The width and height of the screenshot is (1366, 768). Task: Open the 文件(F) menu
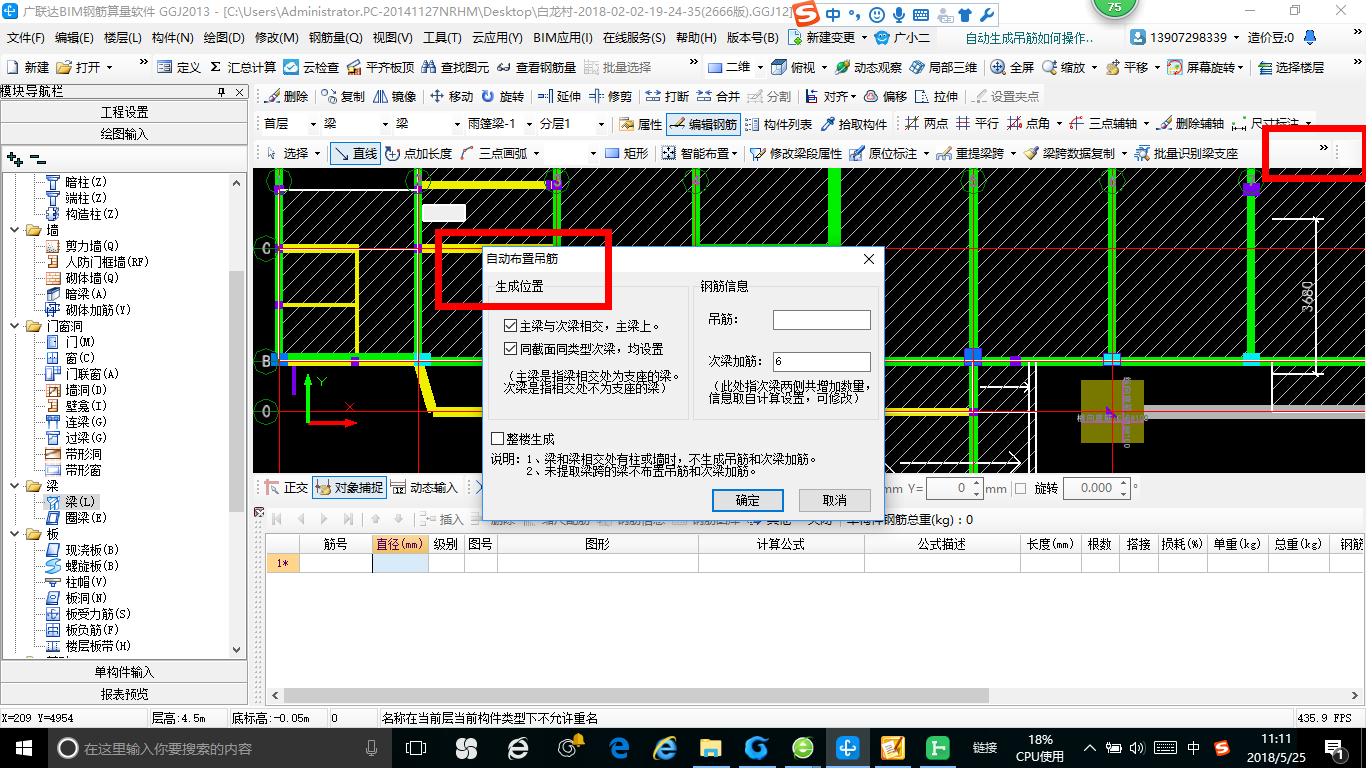(26, 37)
